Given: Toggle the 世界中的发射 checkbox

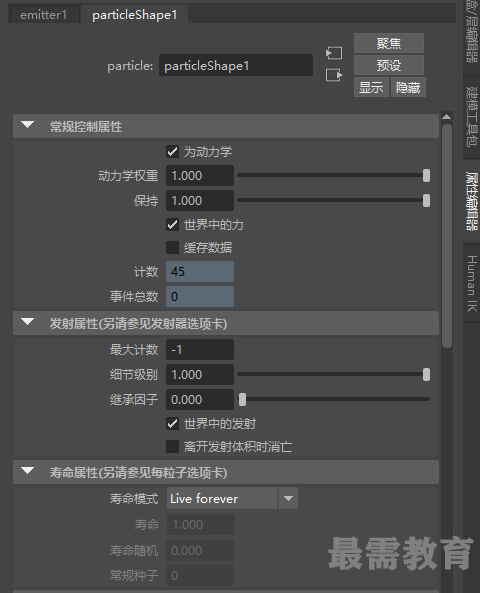Looking at the screenshot, I should coord(172,424).
